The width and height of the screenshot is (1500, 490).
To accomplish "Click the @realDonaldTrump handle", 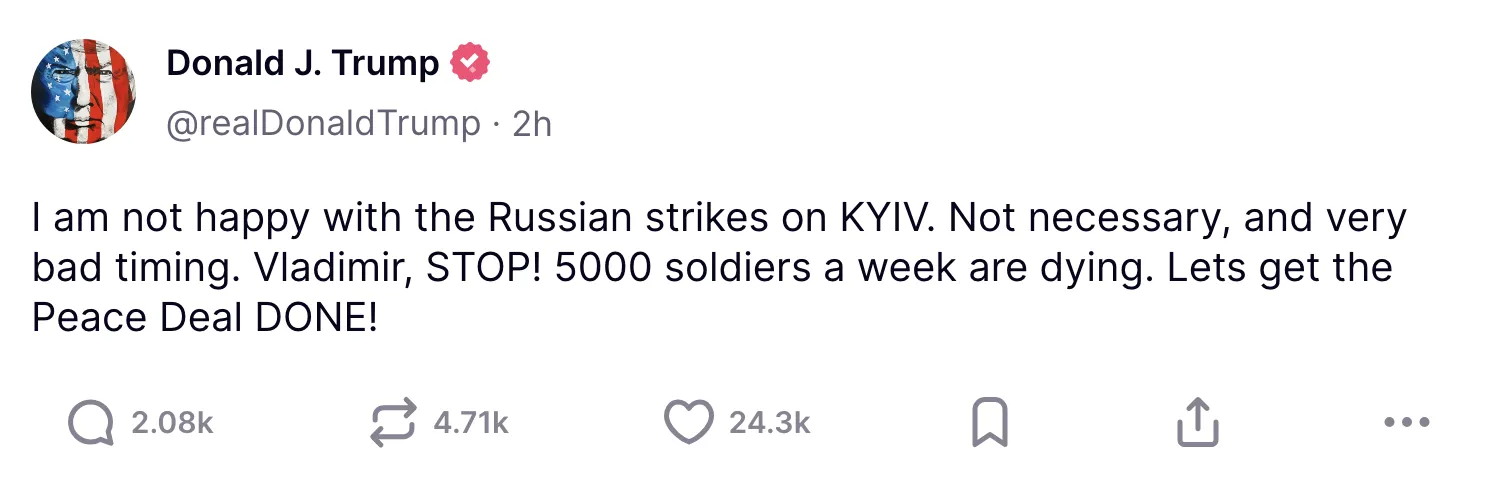I will pos(323,123).
